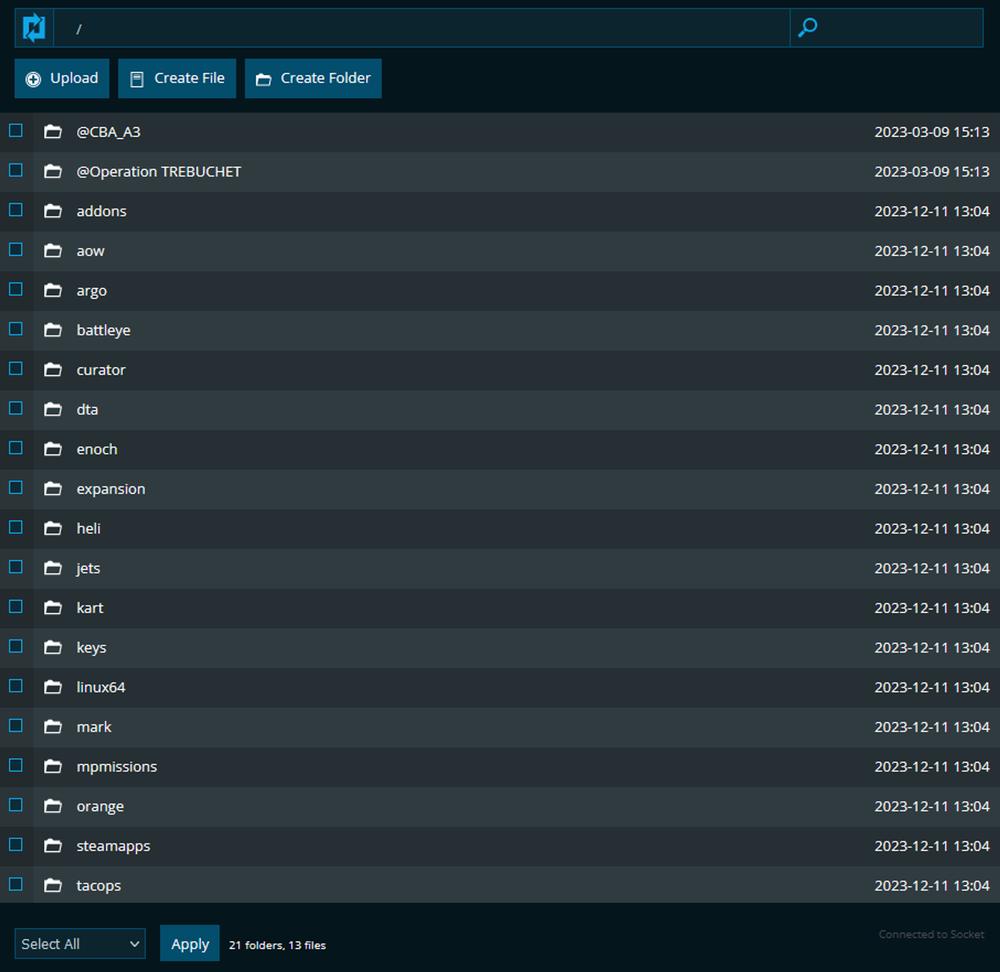Click the folder icon beside addons
This screenshot has width=1000, height=972.
(53, 210)
